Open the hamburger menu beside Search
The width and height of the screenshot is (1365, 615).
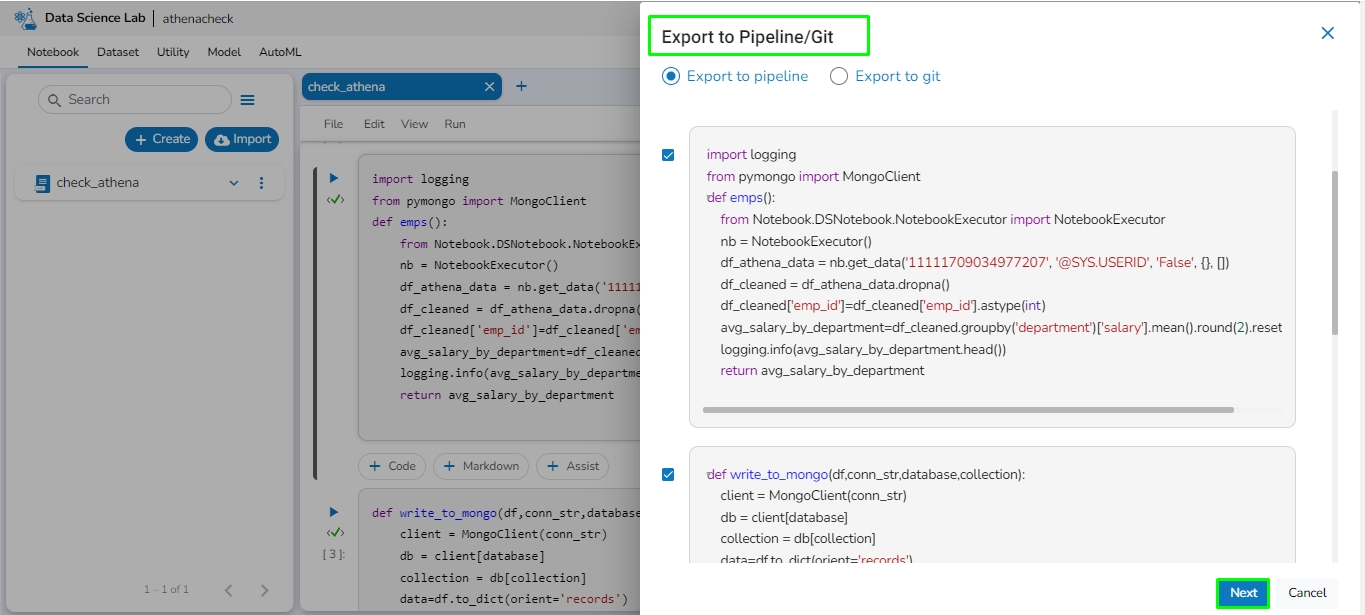point(248,100)
